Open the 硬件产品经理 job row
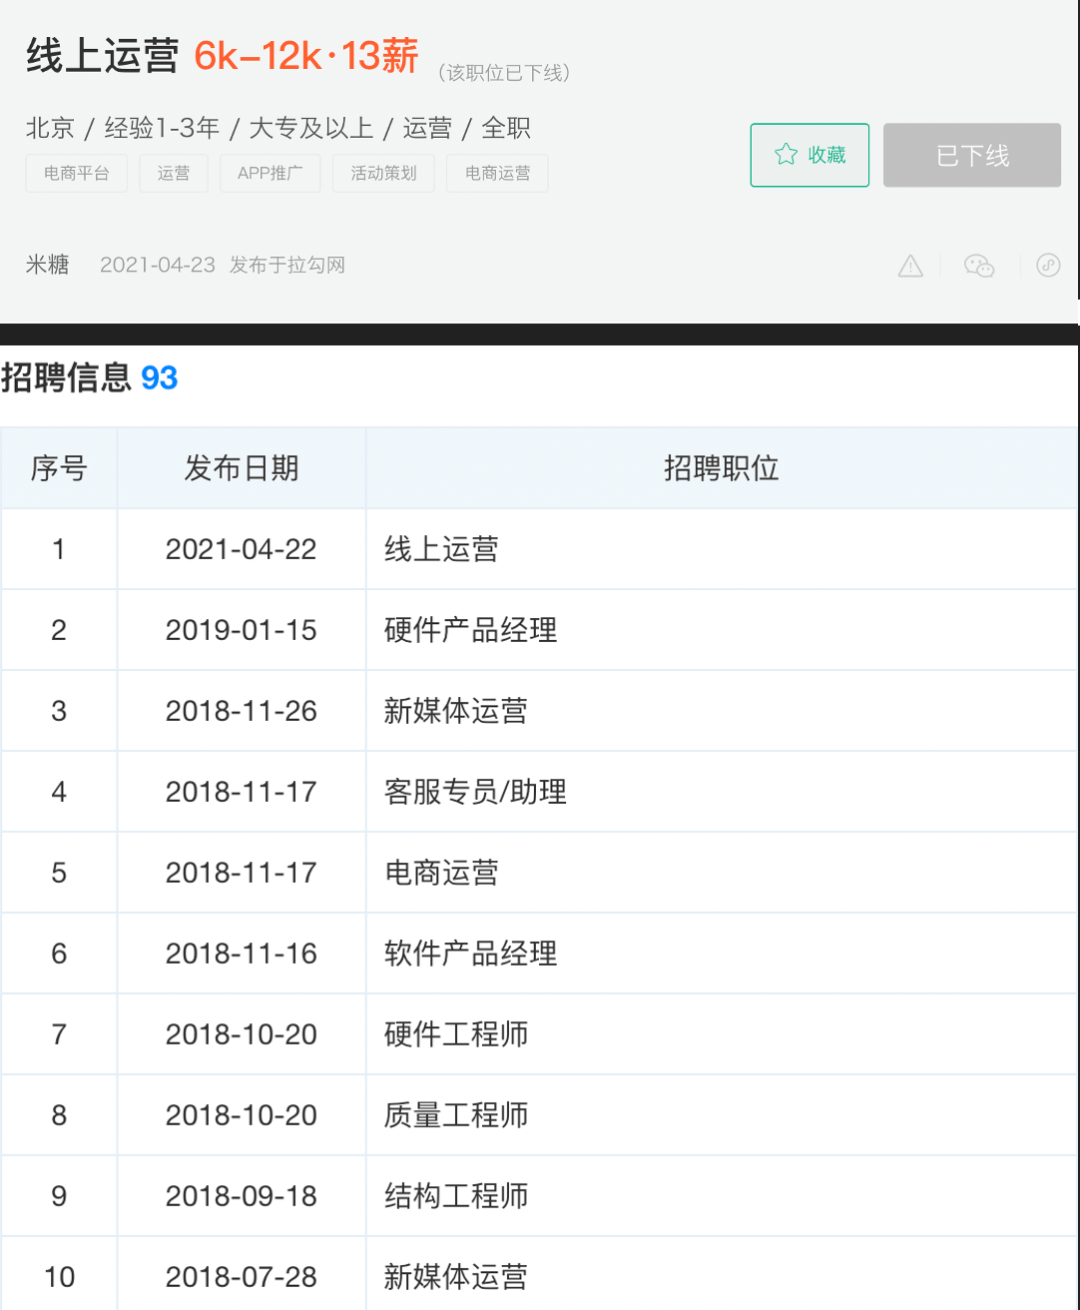This screenshot has height=1310, width=1080. [539, 630]
